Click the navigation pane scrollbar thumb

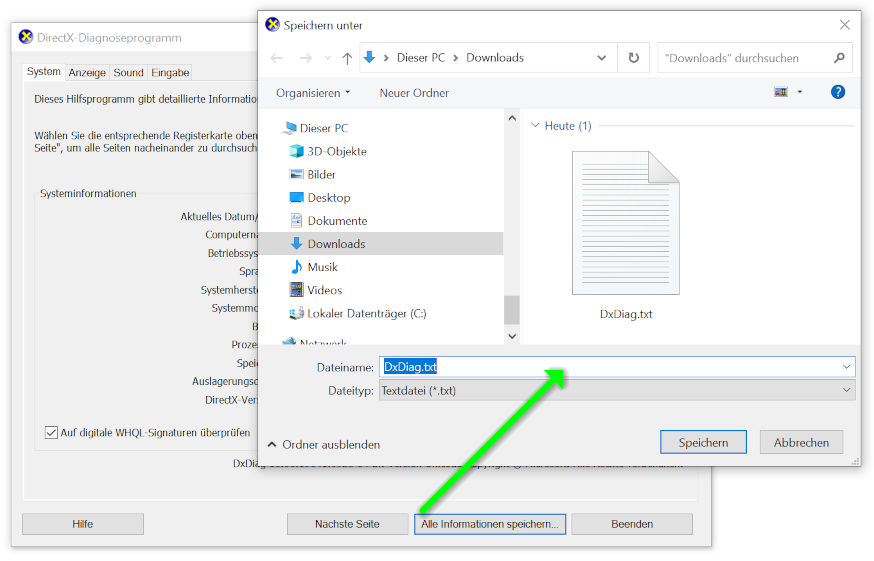pyautogui.click(x=512, y=309)
